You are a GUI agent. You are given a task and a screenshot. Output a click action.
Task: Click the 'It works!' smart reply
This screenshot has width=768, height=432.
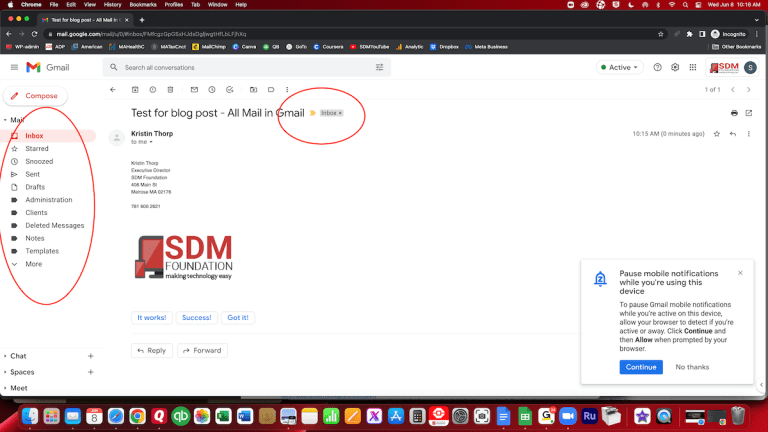click(x=151, y=317)
